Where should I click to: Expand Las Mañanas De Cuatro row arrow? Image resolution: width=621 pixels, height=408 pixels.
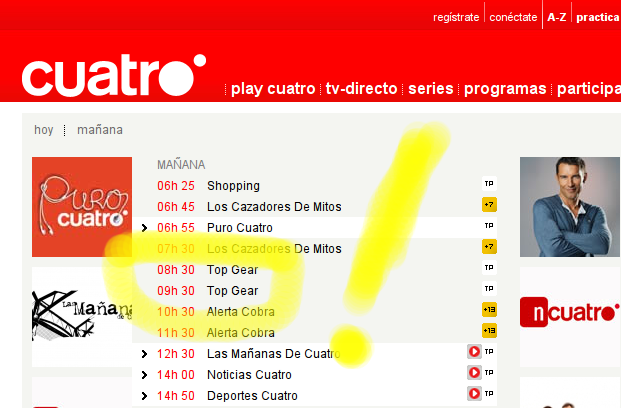pos(144,353)
